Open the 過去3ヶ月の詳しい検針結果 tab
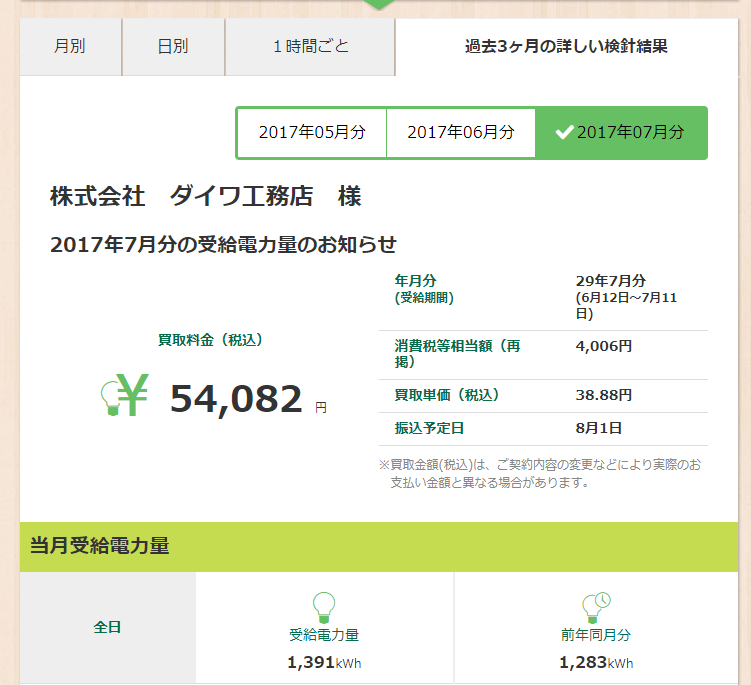Viewport: 751px width, 685px height. [566, 46]
